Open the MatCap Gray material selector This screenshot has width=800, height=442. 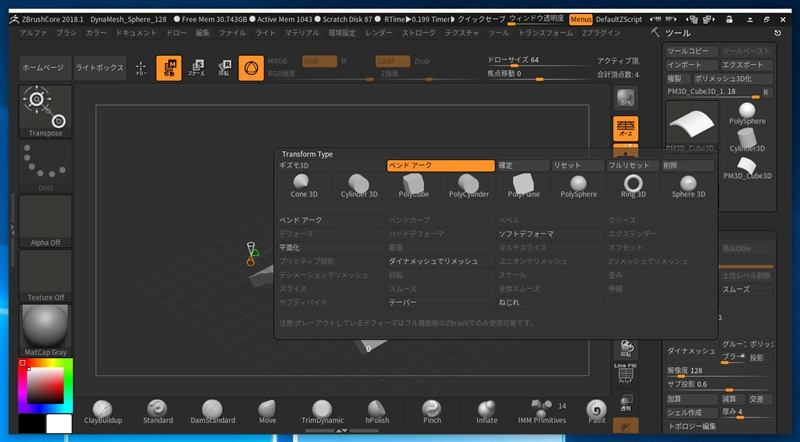click(x=45, y=330)
